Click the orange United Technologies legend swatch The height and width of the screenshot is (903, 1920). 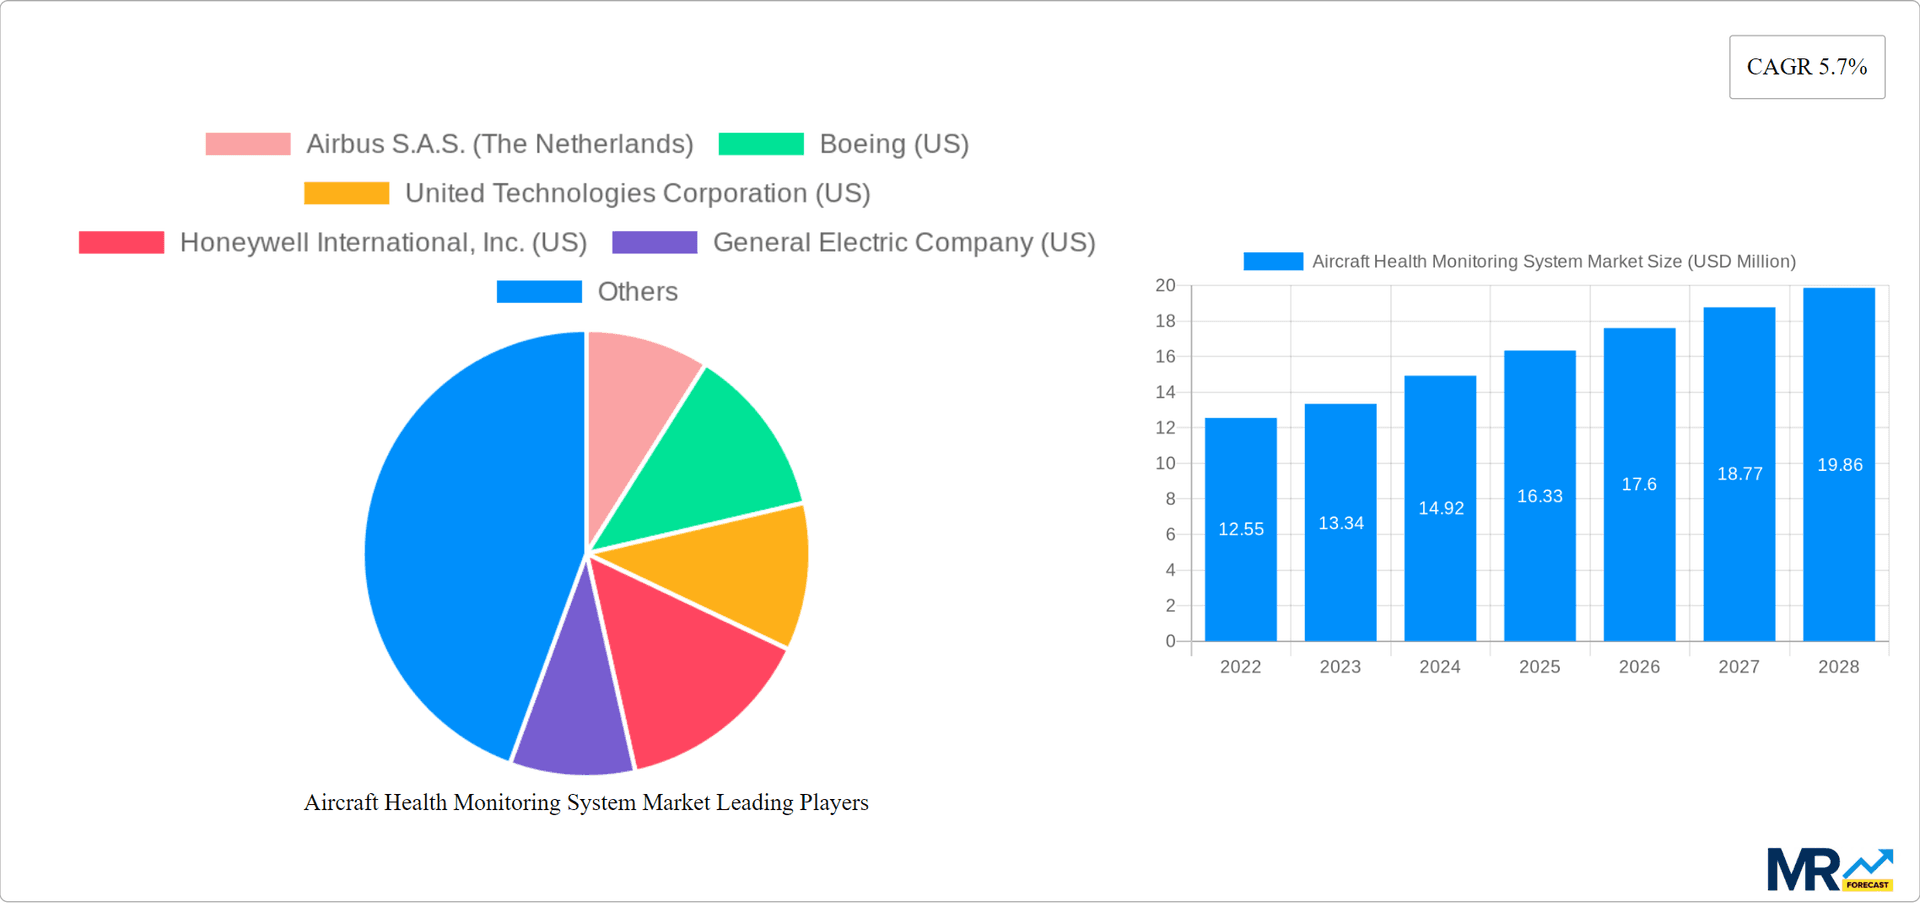346,192
